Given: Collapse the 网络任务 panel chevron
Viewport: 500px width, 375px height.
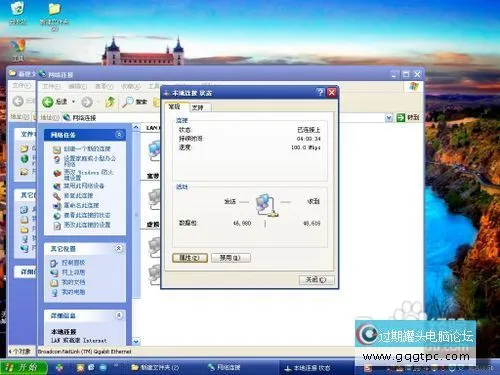Looking at the screenshot, I should click(119, 134).
